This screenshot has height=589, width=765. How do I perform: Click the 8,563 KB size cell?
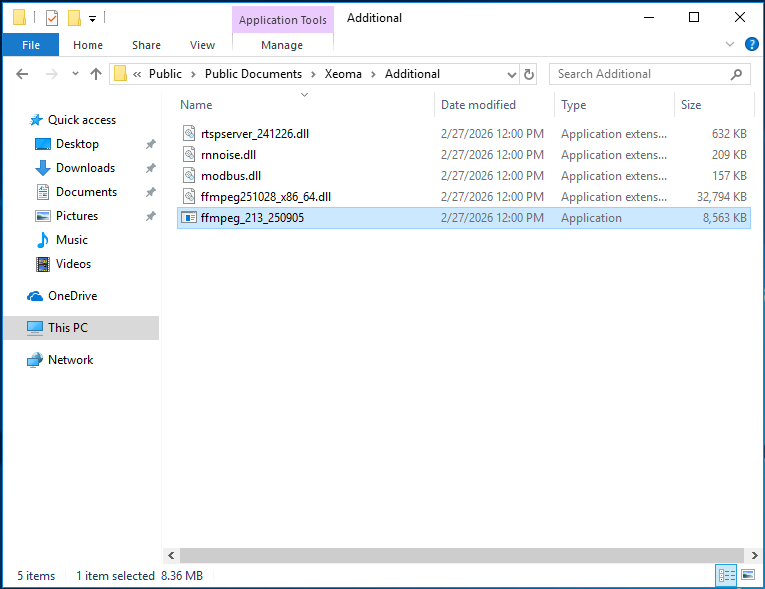pyautogui.click(x=725, y=218)
